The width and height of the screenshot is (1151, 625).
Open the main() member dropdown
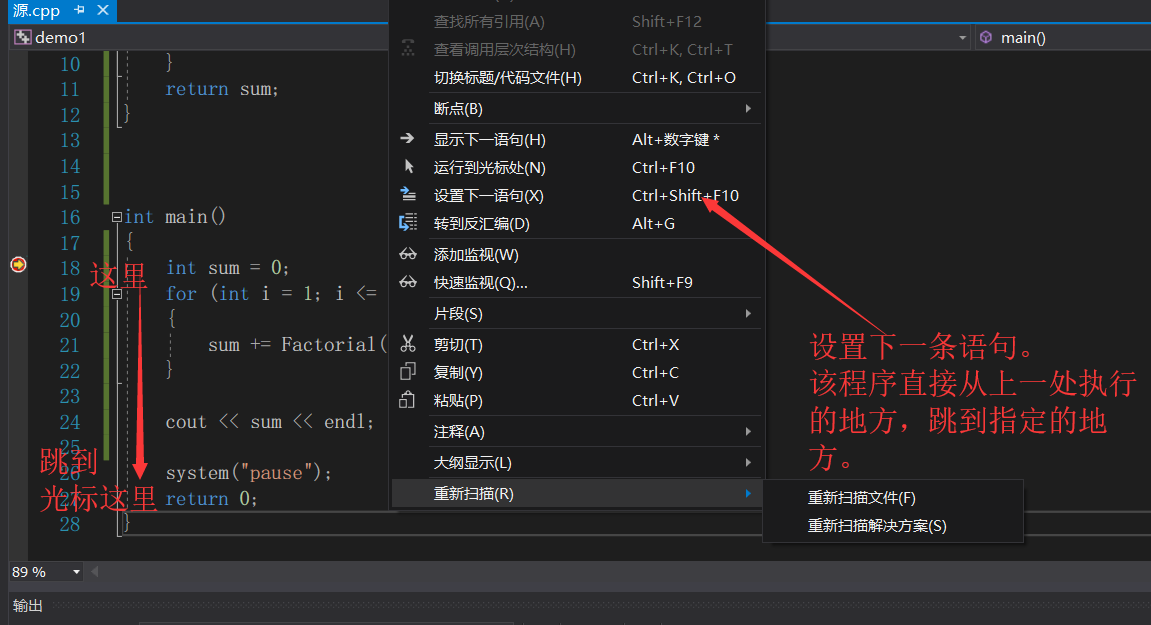click(1062, 37)
